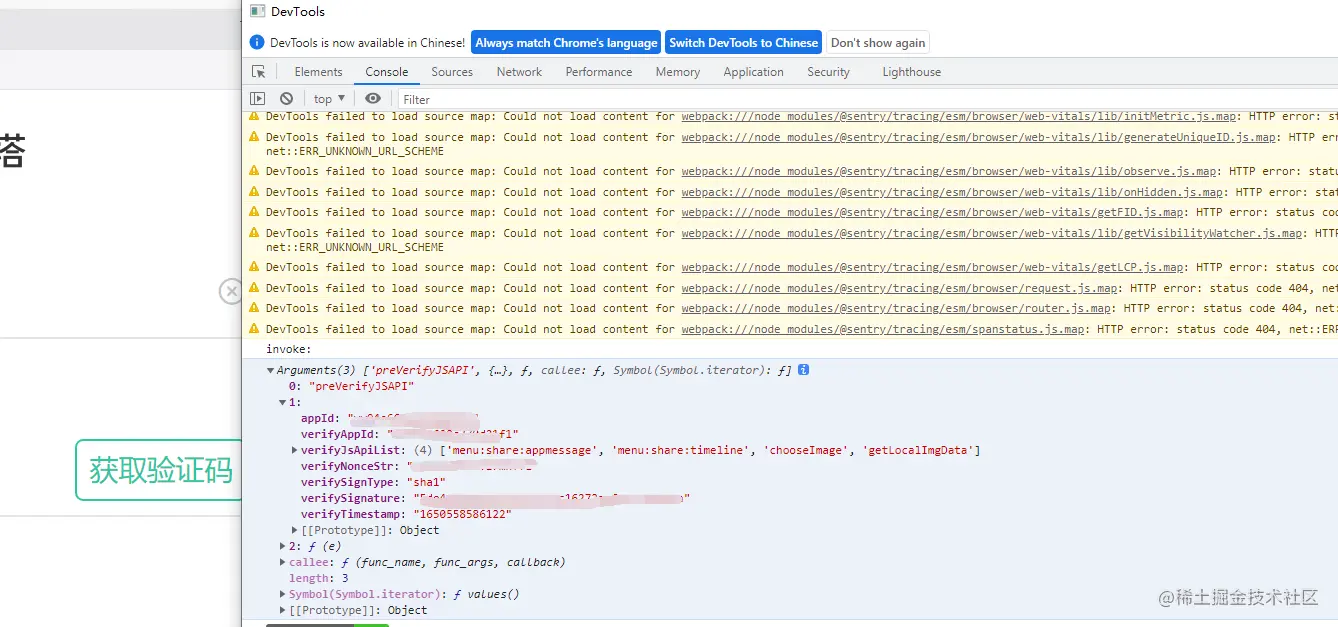Click warning icon on getLCP.js.map row
Viewport: 1338px width, 627px height.
pos(254,267)
